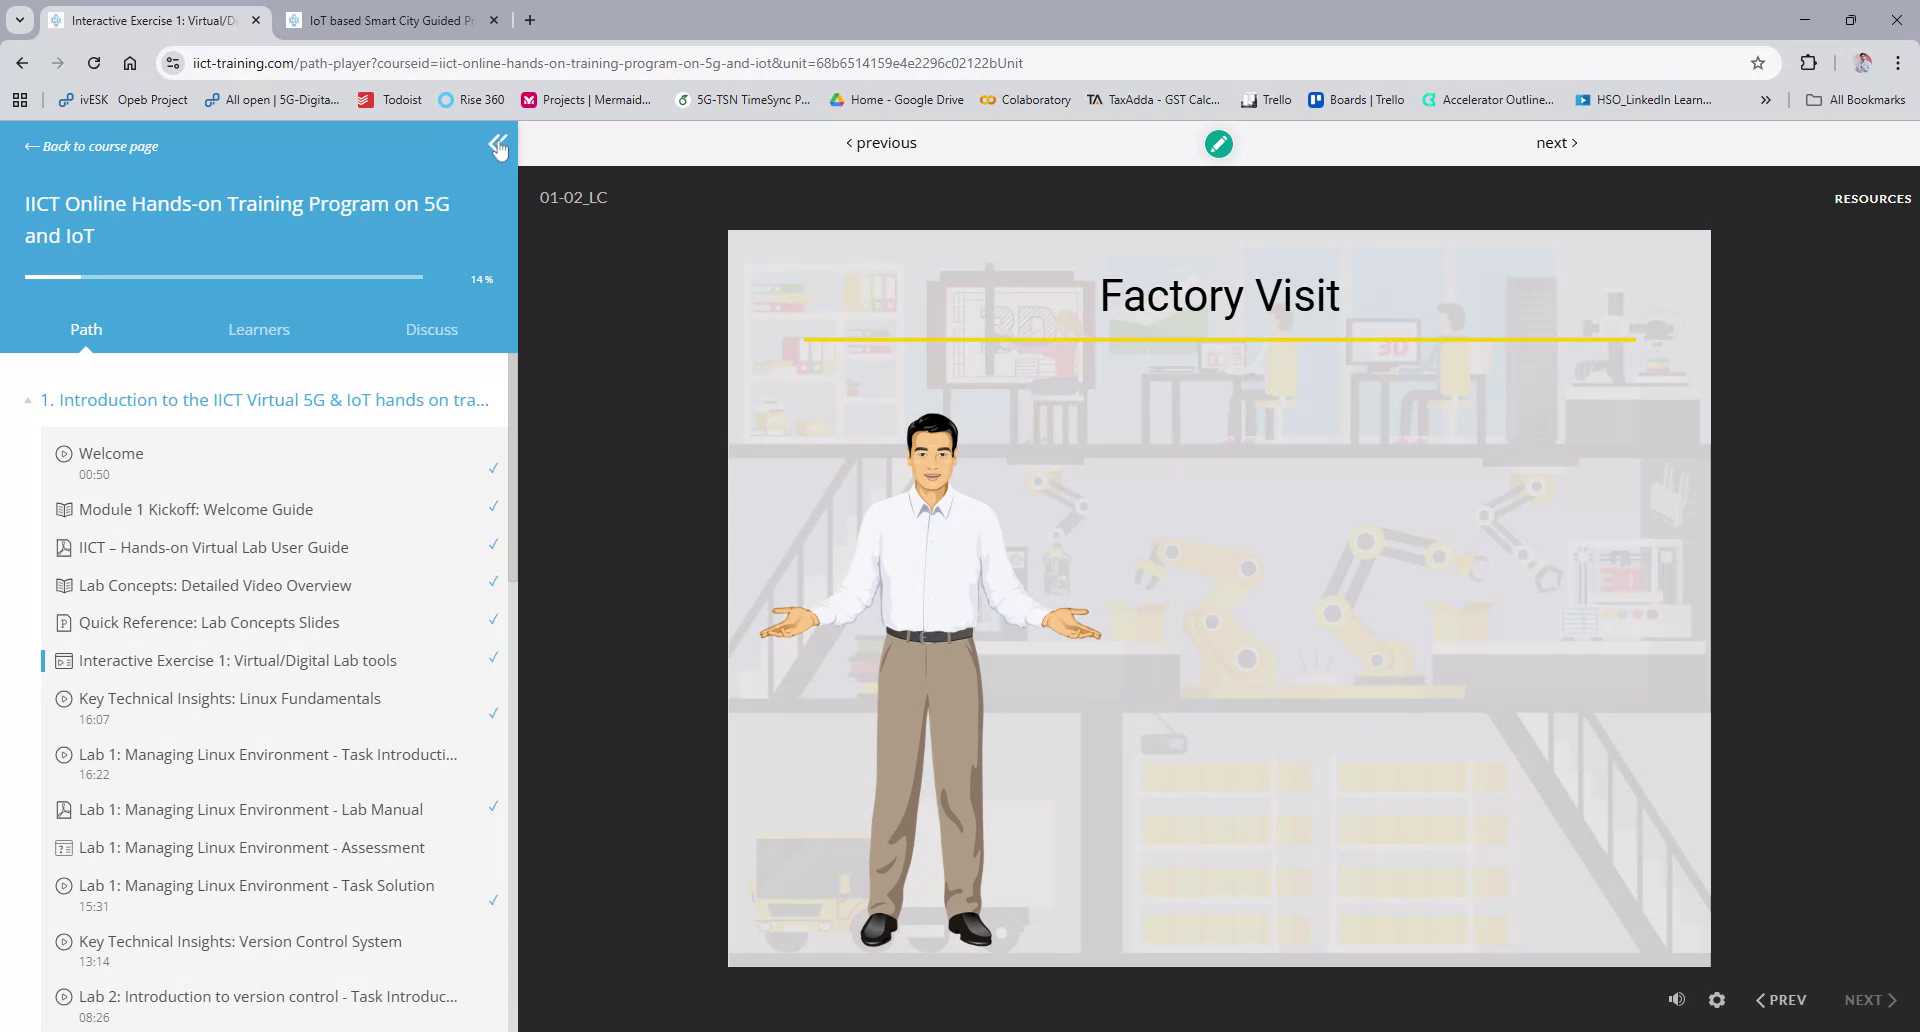The image size is (1920, 1032).
Task: Open player settings gear icon
Action: pyautogui.click(x=1716, y=999)
